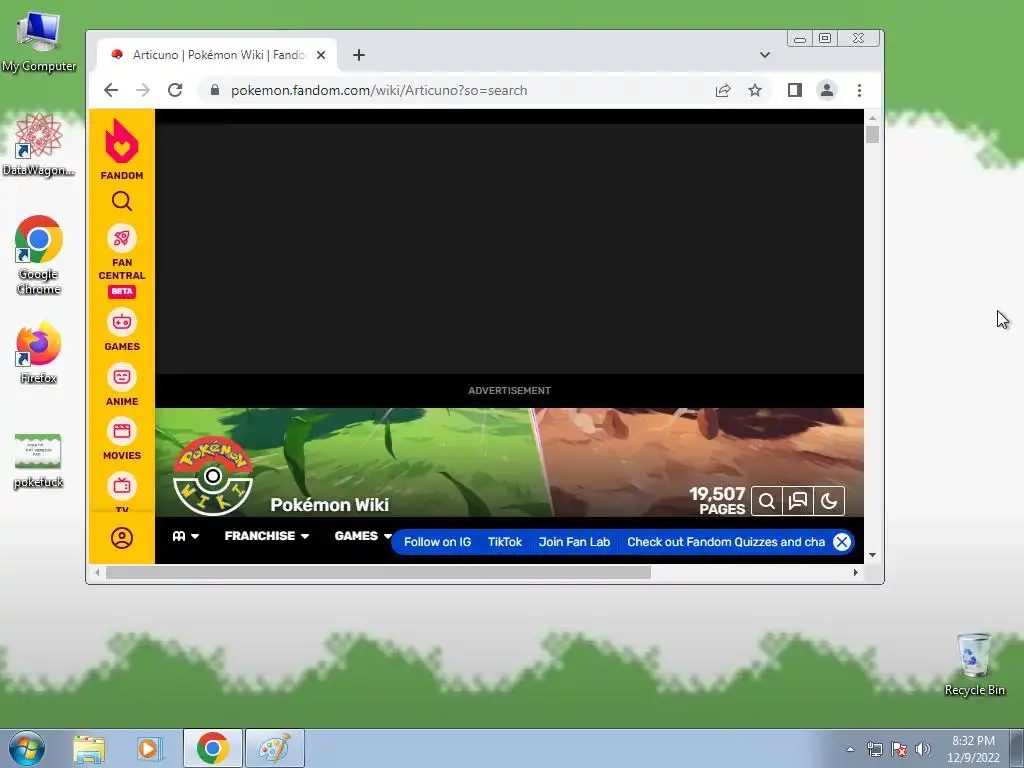Click Check out Fandom Quizzes link
This screenshot has width=1024, height=768.
(726, 542)
